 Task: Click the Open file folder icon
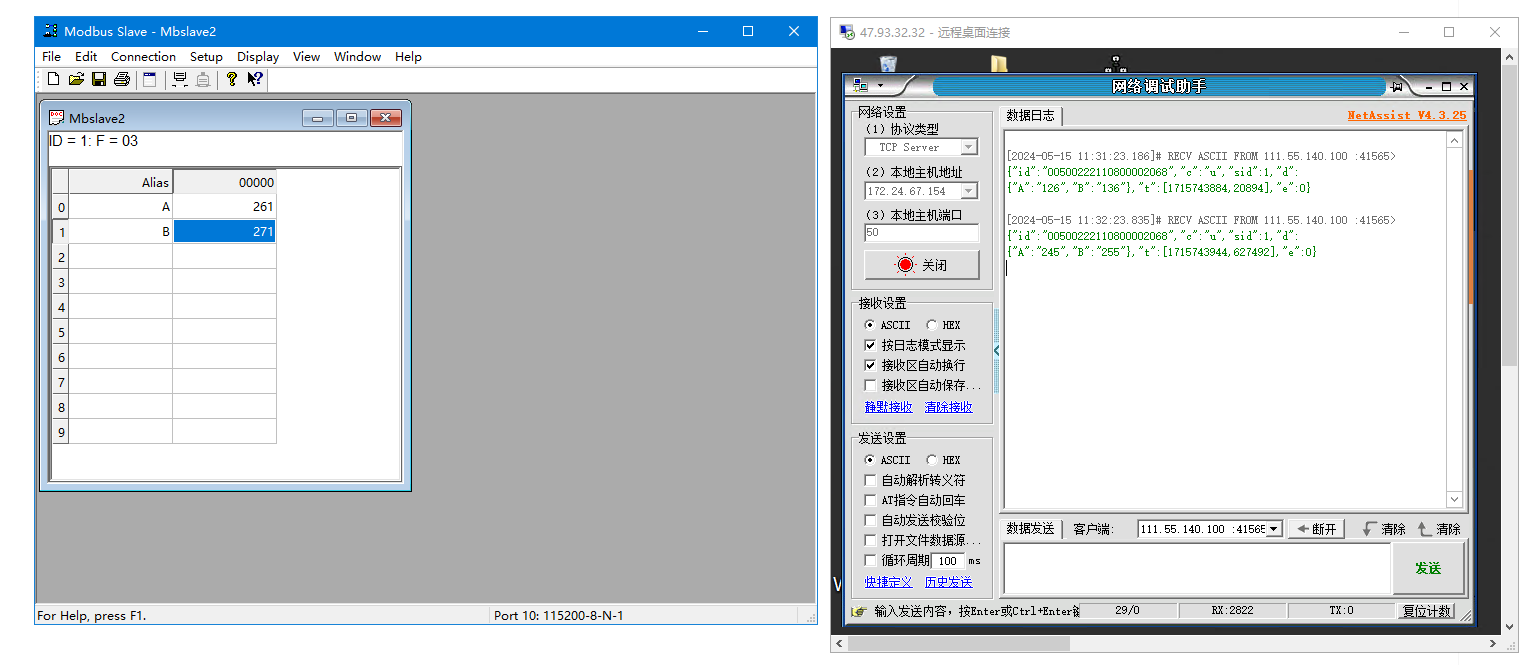pyautogui.click(x=76, y=79)
